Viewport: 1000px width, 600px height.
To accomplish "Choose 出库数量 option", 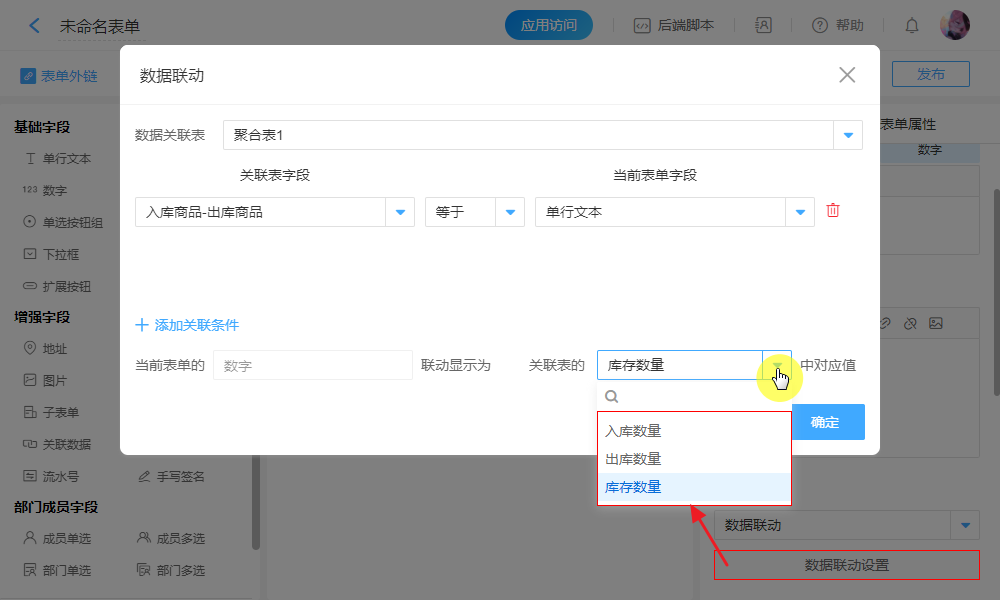I will (634, 459).
